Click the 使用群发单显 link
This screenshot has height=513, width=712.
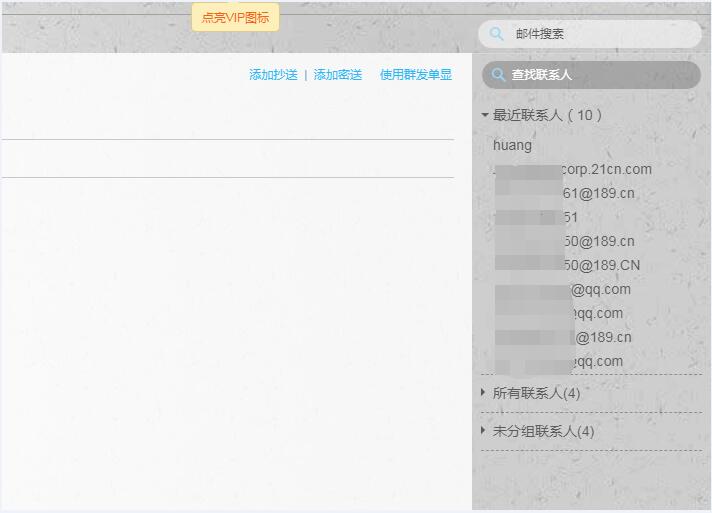click(415, 75)
